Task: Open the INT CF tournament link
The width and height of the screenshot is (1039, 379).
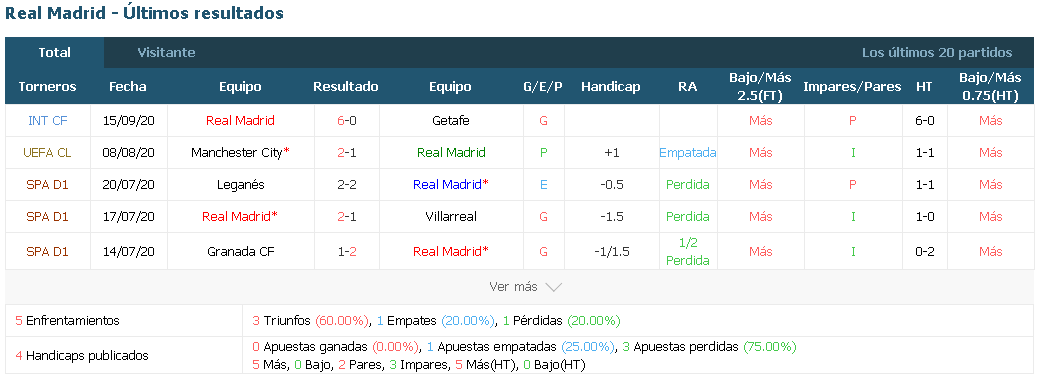Action: [48, 121]
